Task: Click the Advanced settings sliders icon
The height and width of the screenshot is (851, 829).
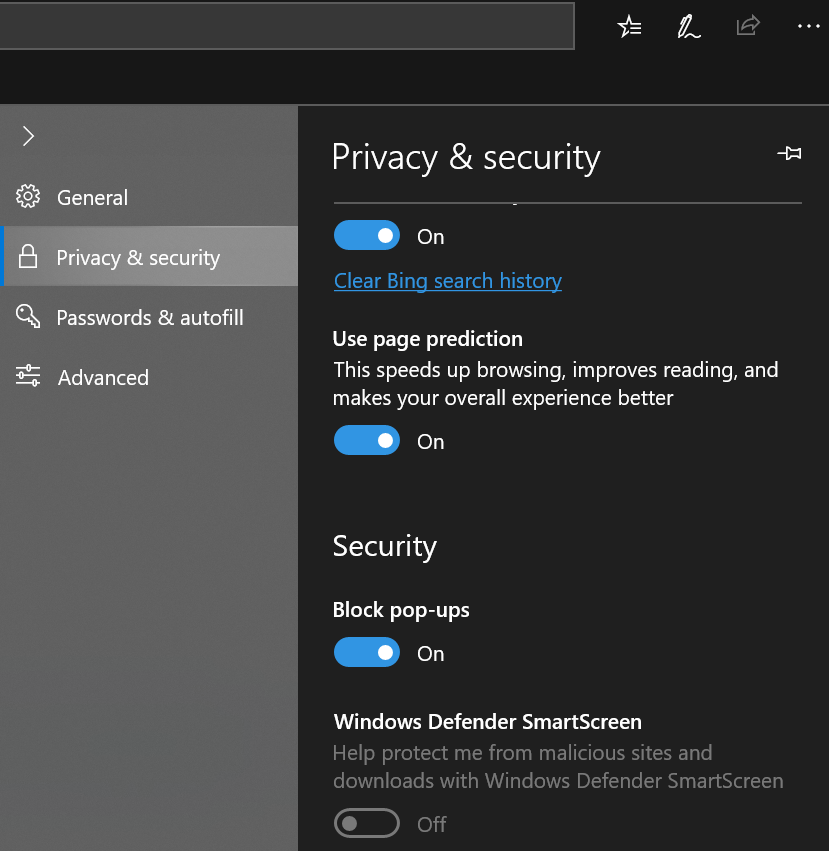Action: point(27,377)
